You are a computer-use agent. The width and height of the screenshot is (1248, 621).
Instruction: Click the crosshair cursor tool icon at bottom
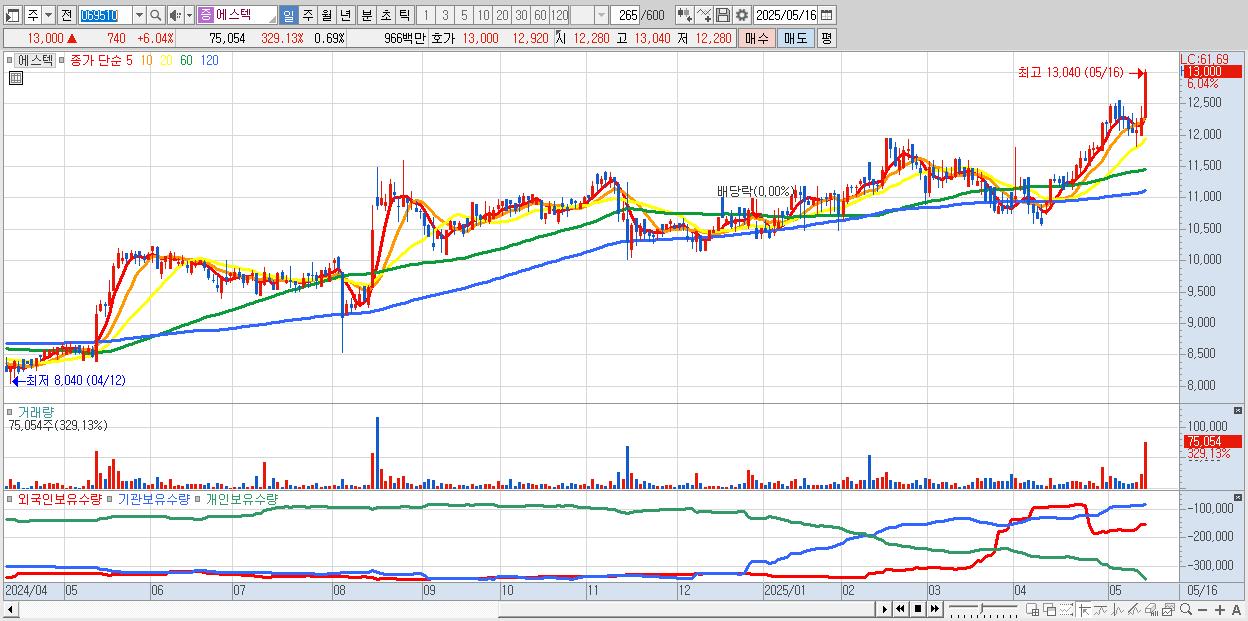(x=1084, y=610)
